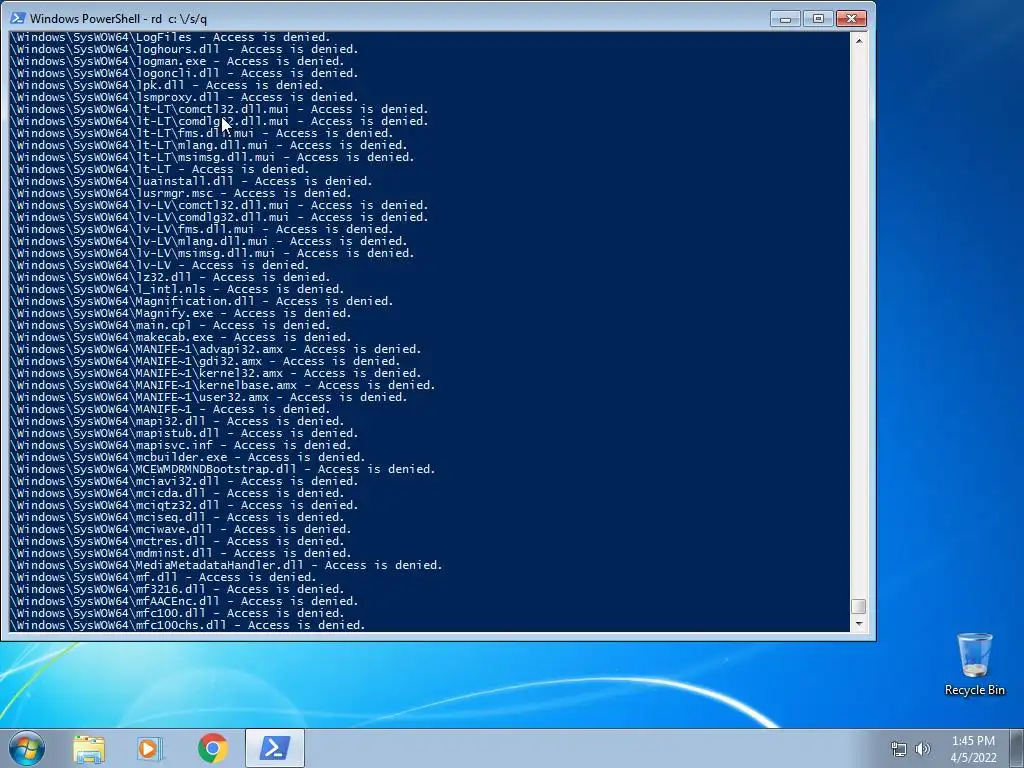Select the PowerShell taskbar button
1024x768 pixels.
point(275,748)
